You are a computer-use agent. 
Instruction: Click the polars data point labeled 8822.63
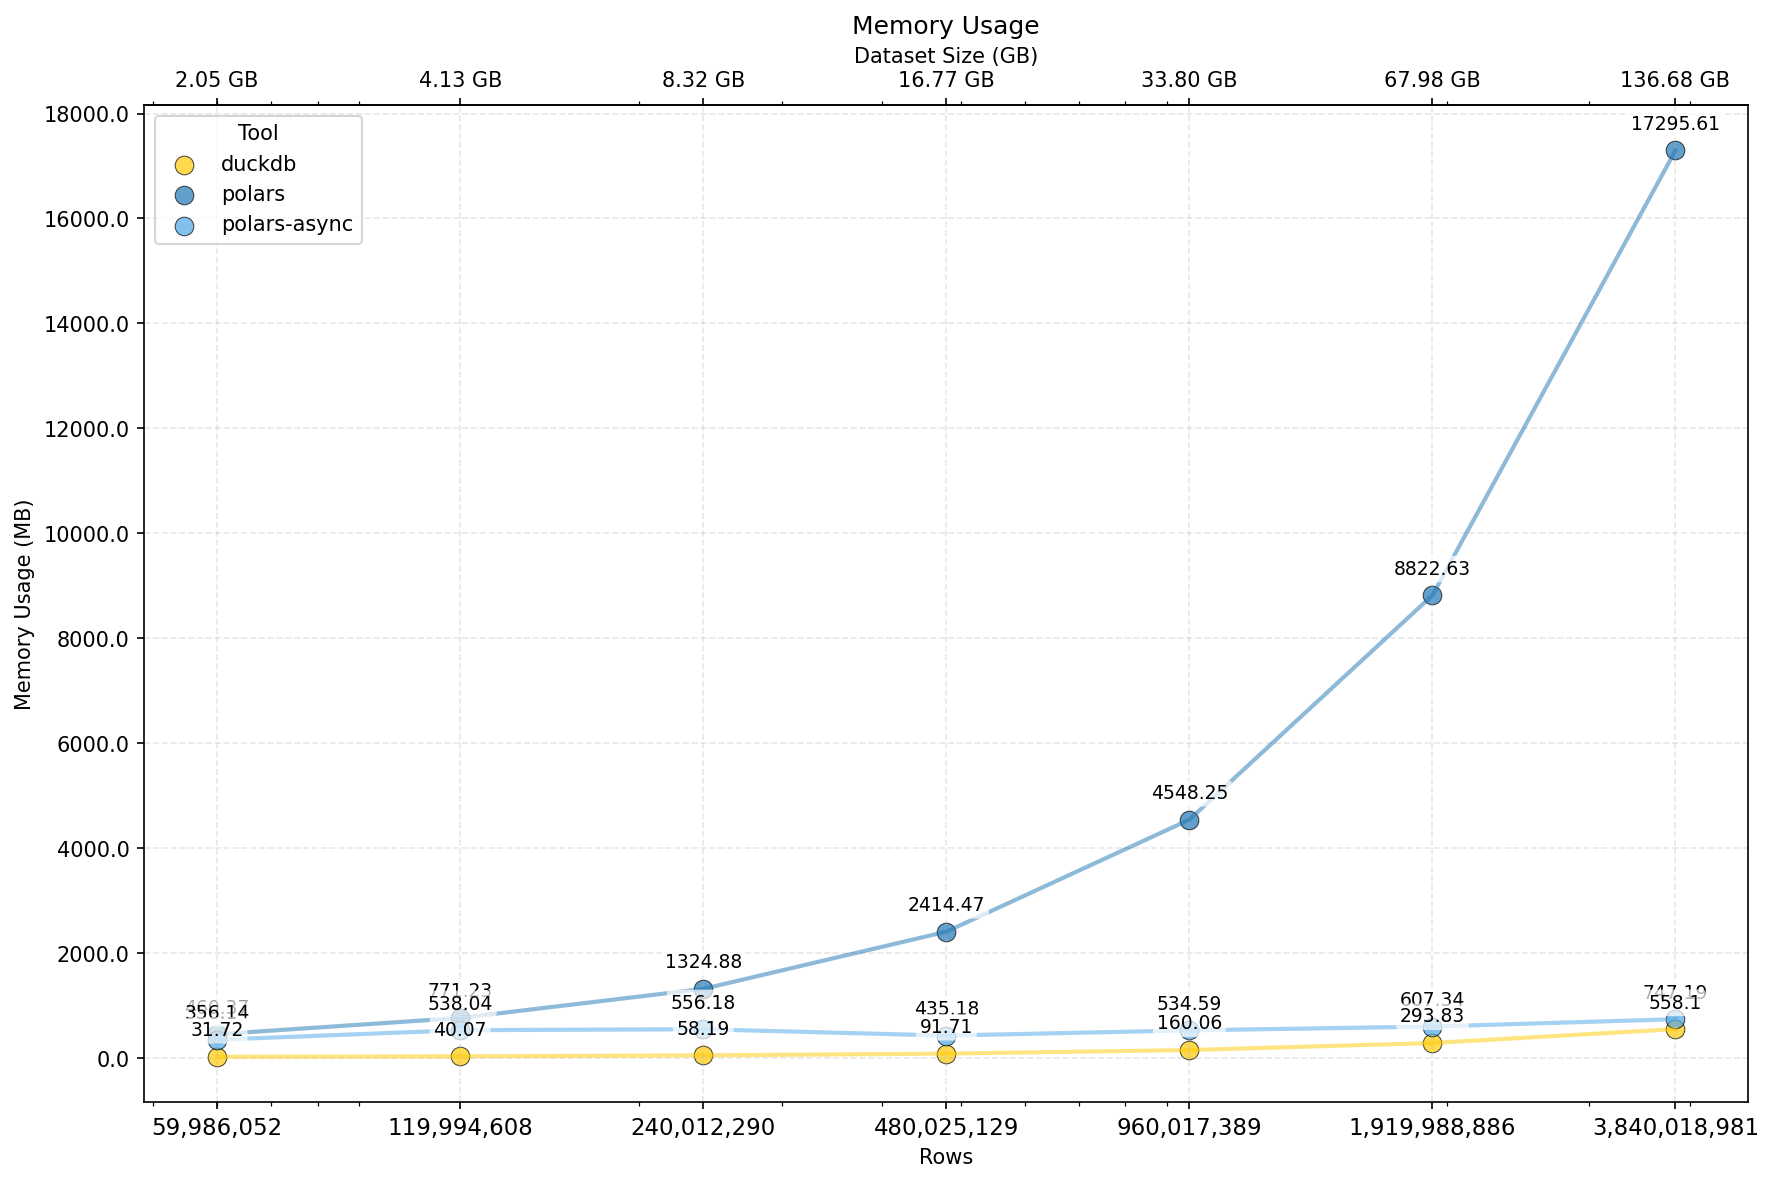1432,595
